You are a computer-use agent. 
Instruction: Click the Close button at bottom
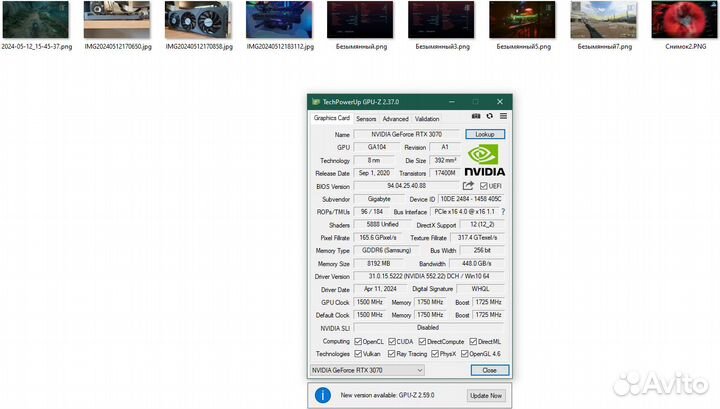(x=489, y=370)
